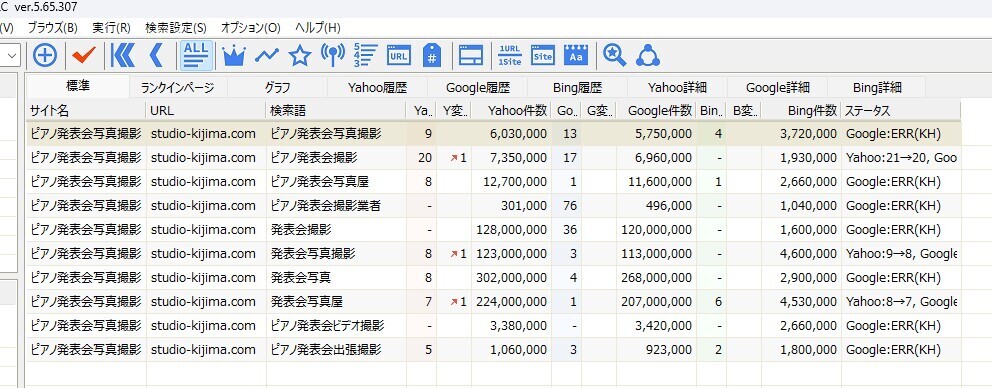992x388 pixels.
Task: Sort by the Yahoo件数 column header
Action: [x=511, y=111]
